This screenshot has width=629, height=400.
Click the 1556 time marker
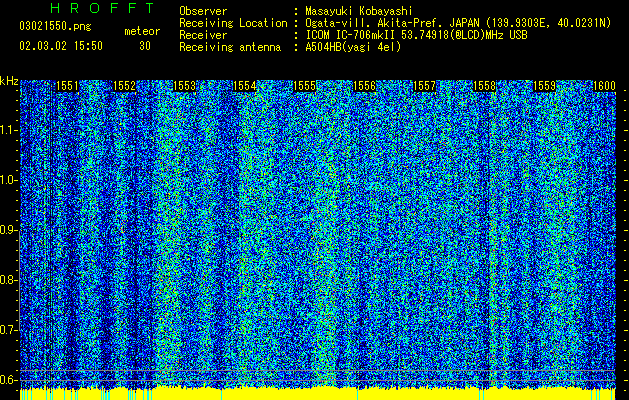pos(365,86)
